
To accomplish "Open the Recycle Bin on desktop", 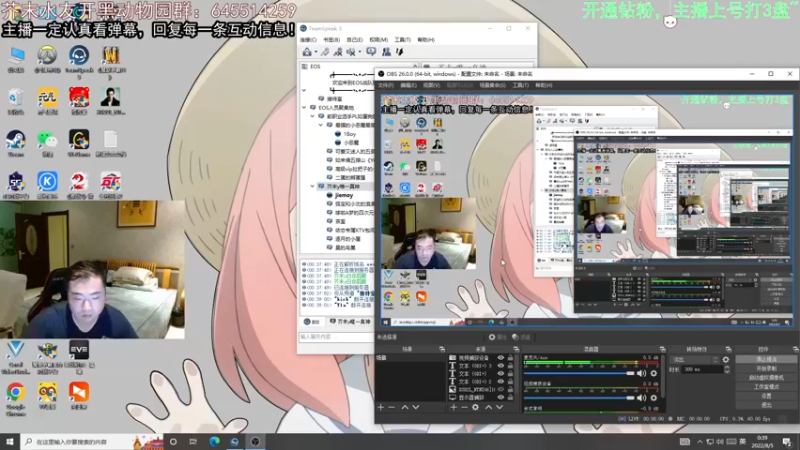I will [16, 100].
